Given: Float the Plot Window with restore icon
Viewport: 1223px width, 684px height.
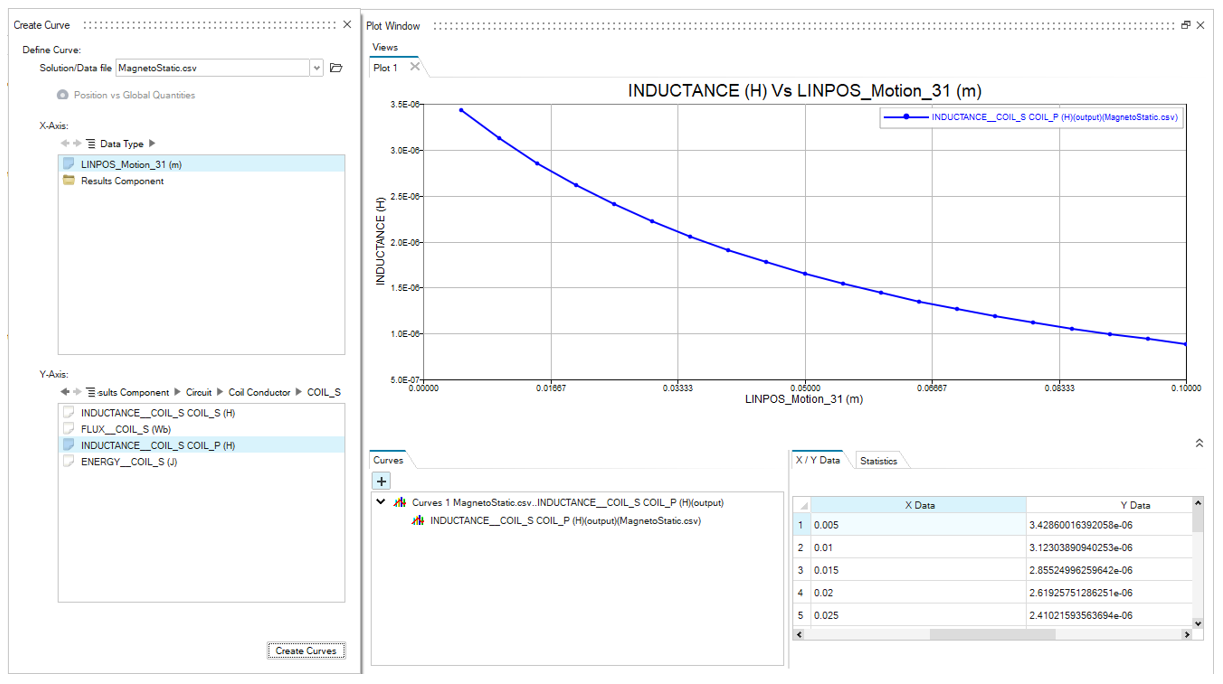Looking at the screenshot, I should (1186, 25).
